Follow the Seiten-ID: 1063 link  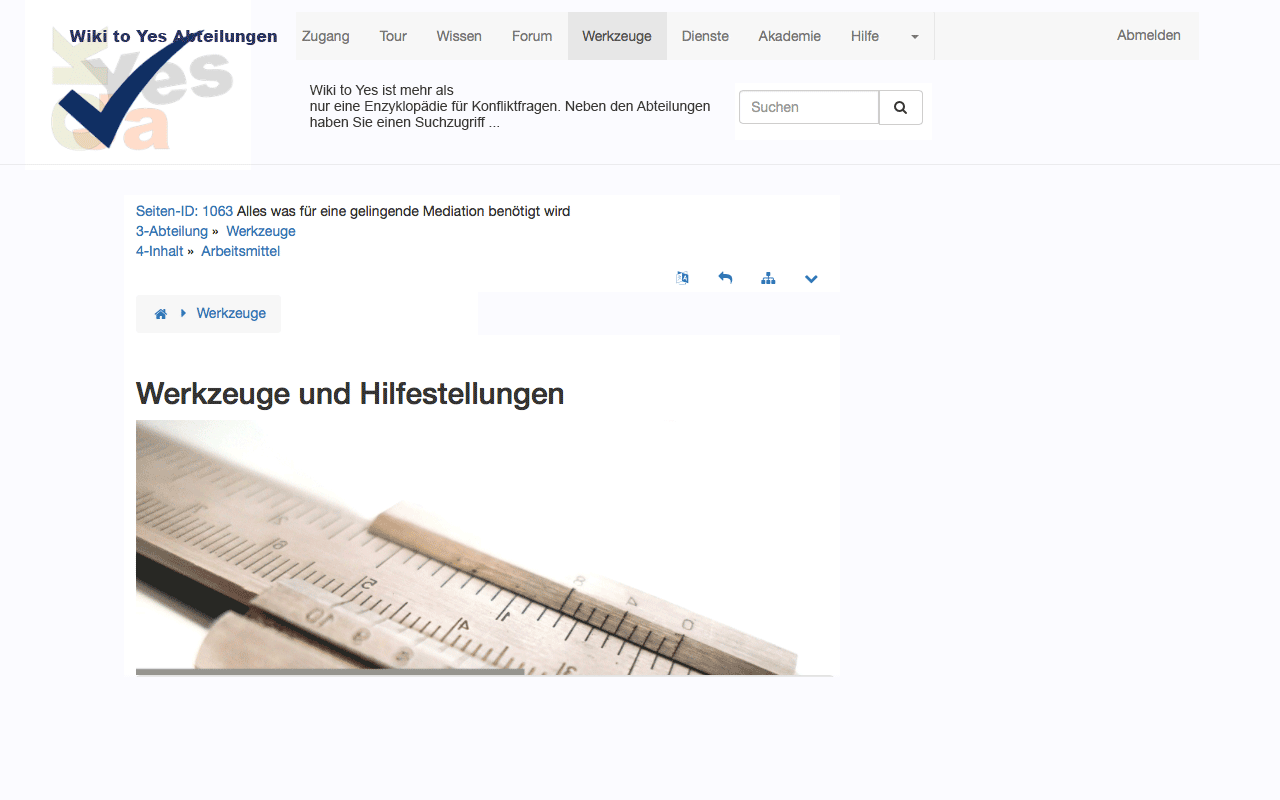click(184, 211)
